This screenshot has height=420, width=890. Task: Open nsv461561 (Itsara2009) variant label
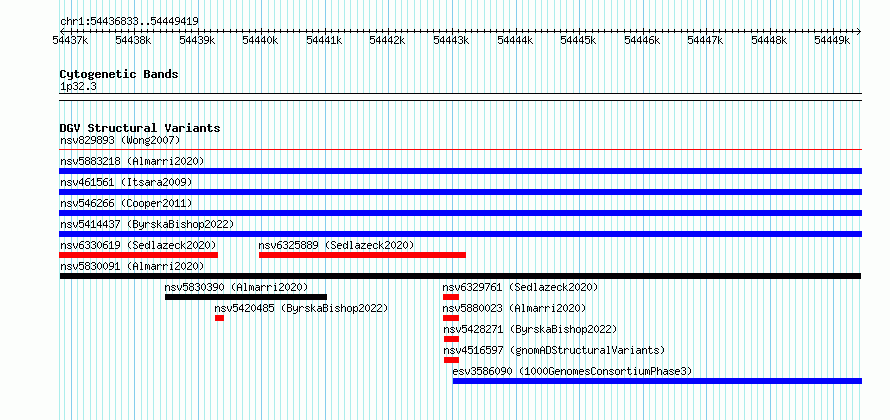pyautogui.click(x=126, y=182)
